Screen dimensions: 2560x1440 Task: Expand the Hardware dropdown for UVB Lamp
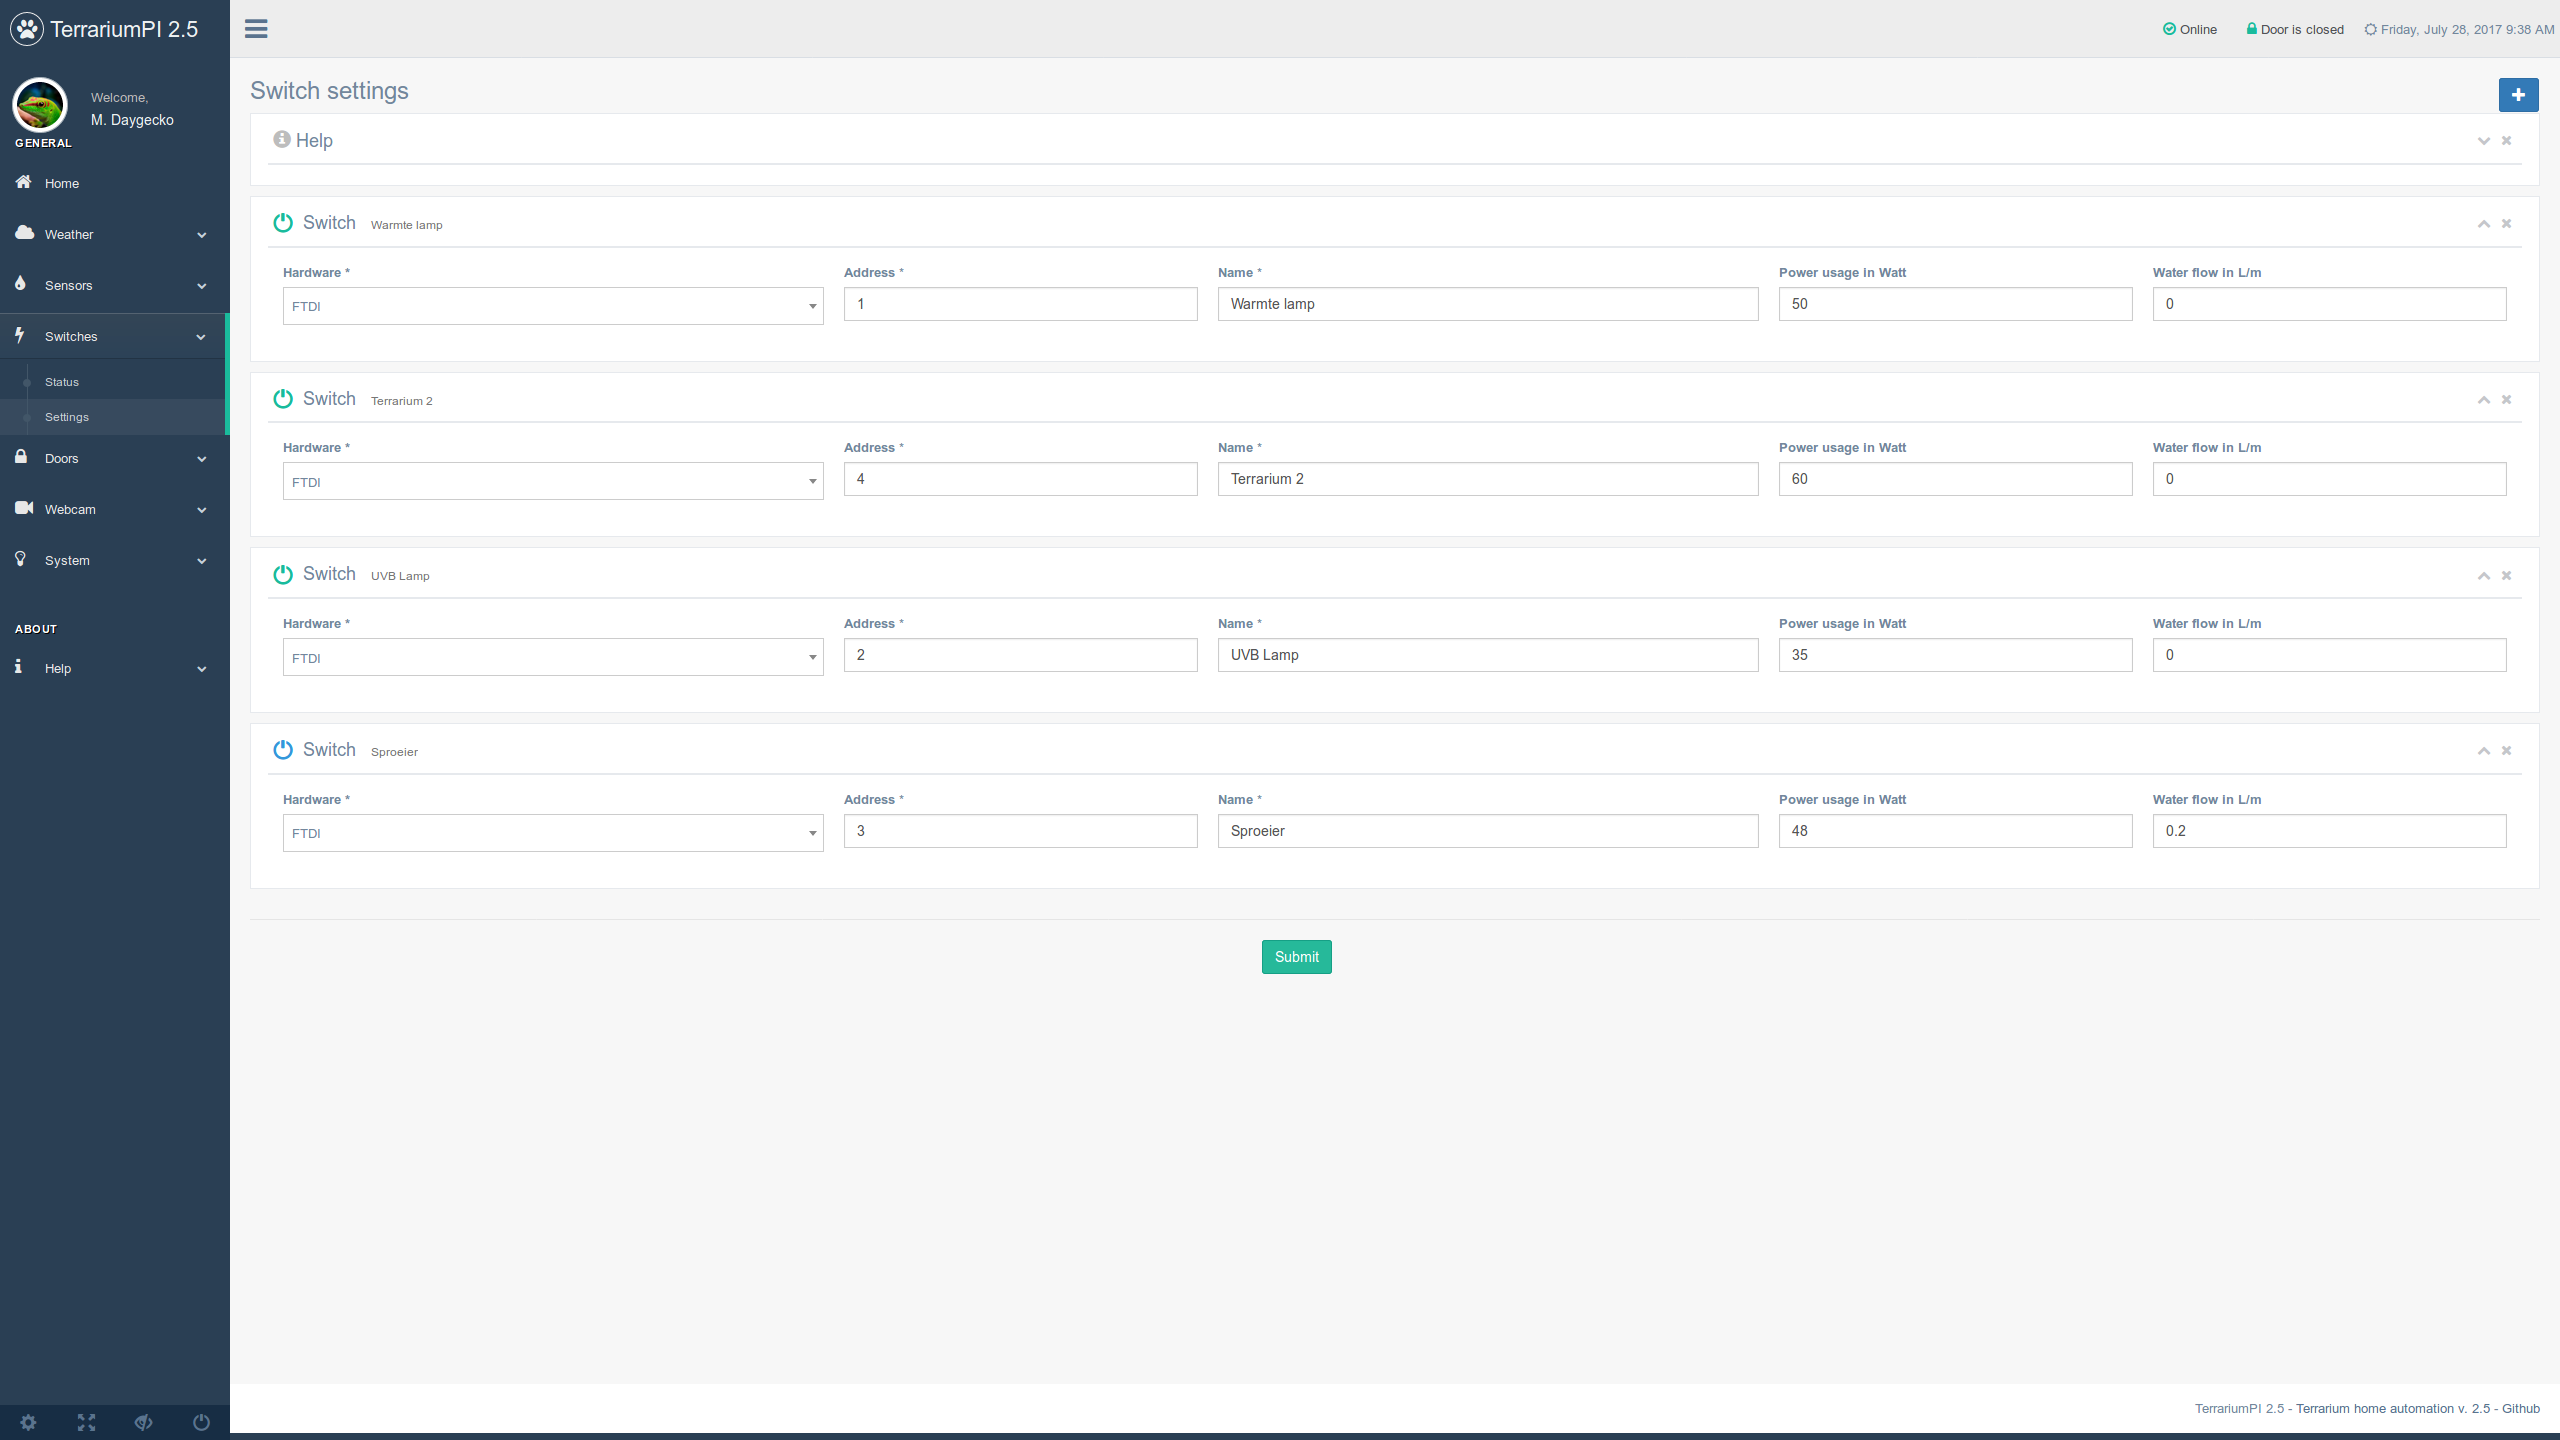(x=807, y=656)
